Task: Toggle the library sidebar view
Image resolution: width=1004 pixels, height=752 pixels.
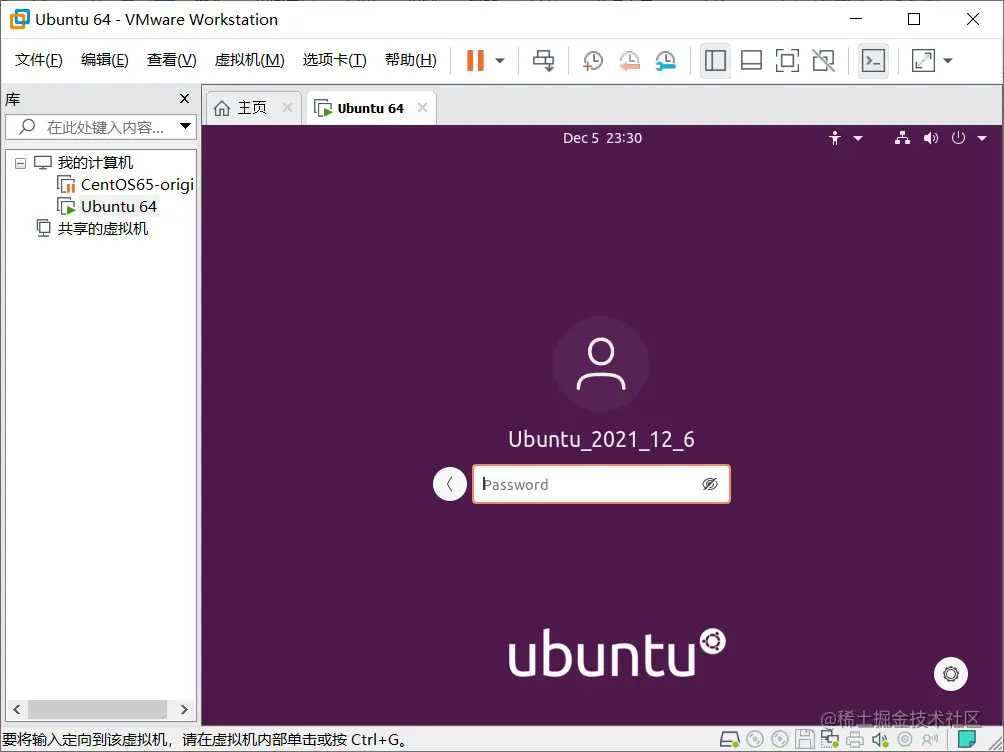Action: (x=715, y=61)
